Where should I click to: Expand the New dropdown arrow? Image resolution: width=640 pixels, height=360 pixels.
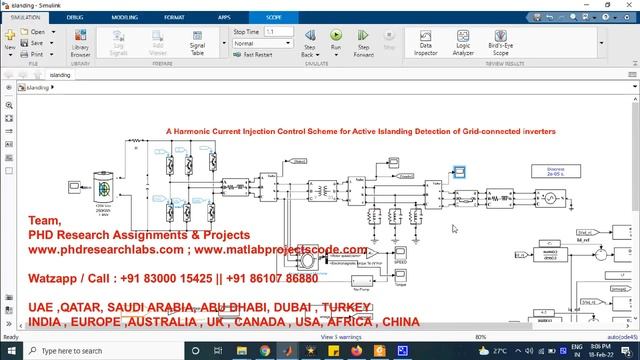(x=10, y=55)
